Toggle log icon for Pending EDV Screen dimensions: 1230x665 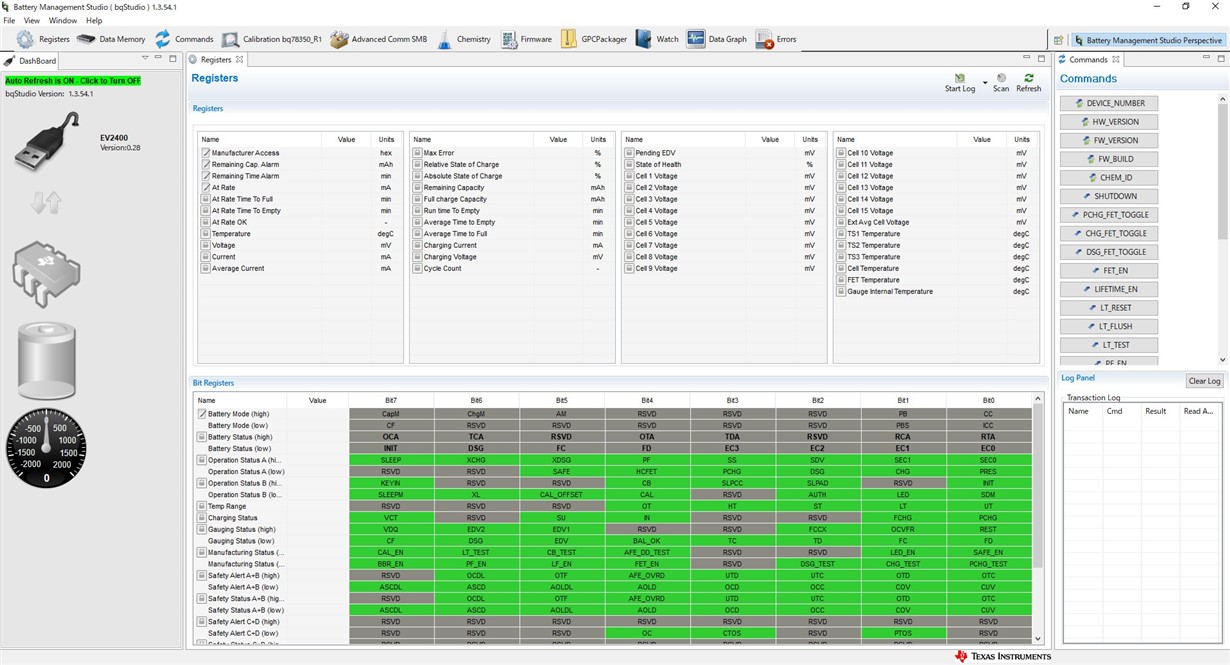[x=629, y=153]
